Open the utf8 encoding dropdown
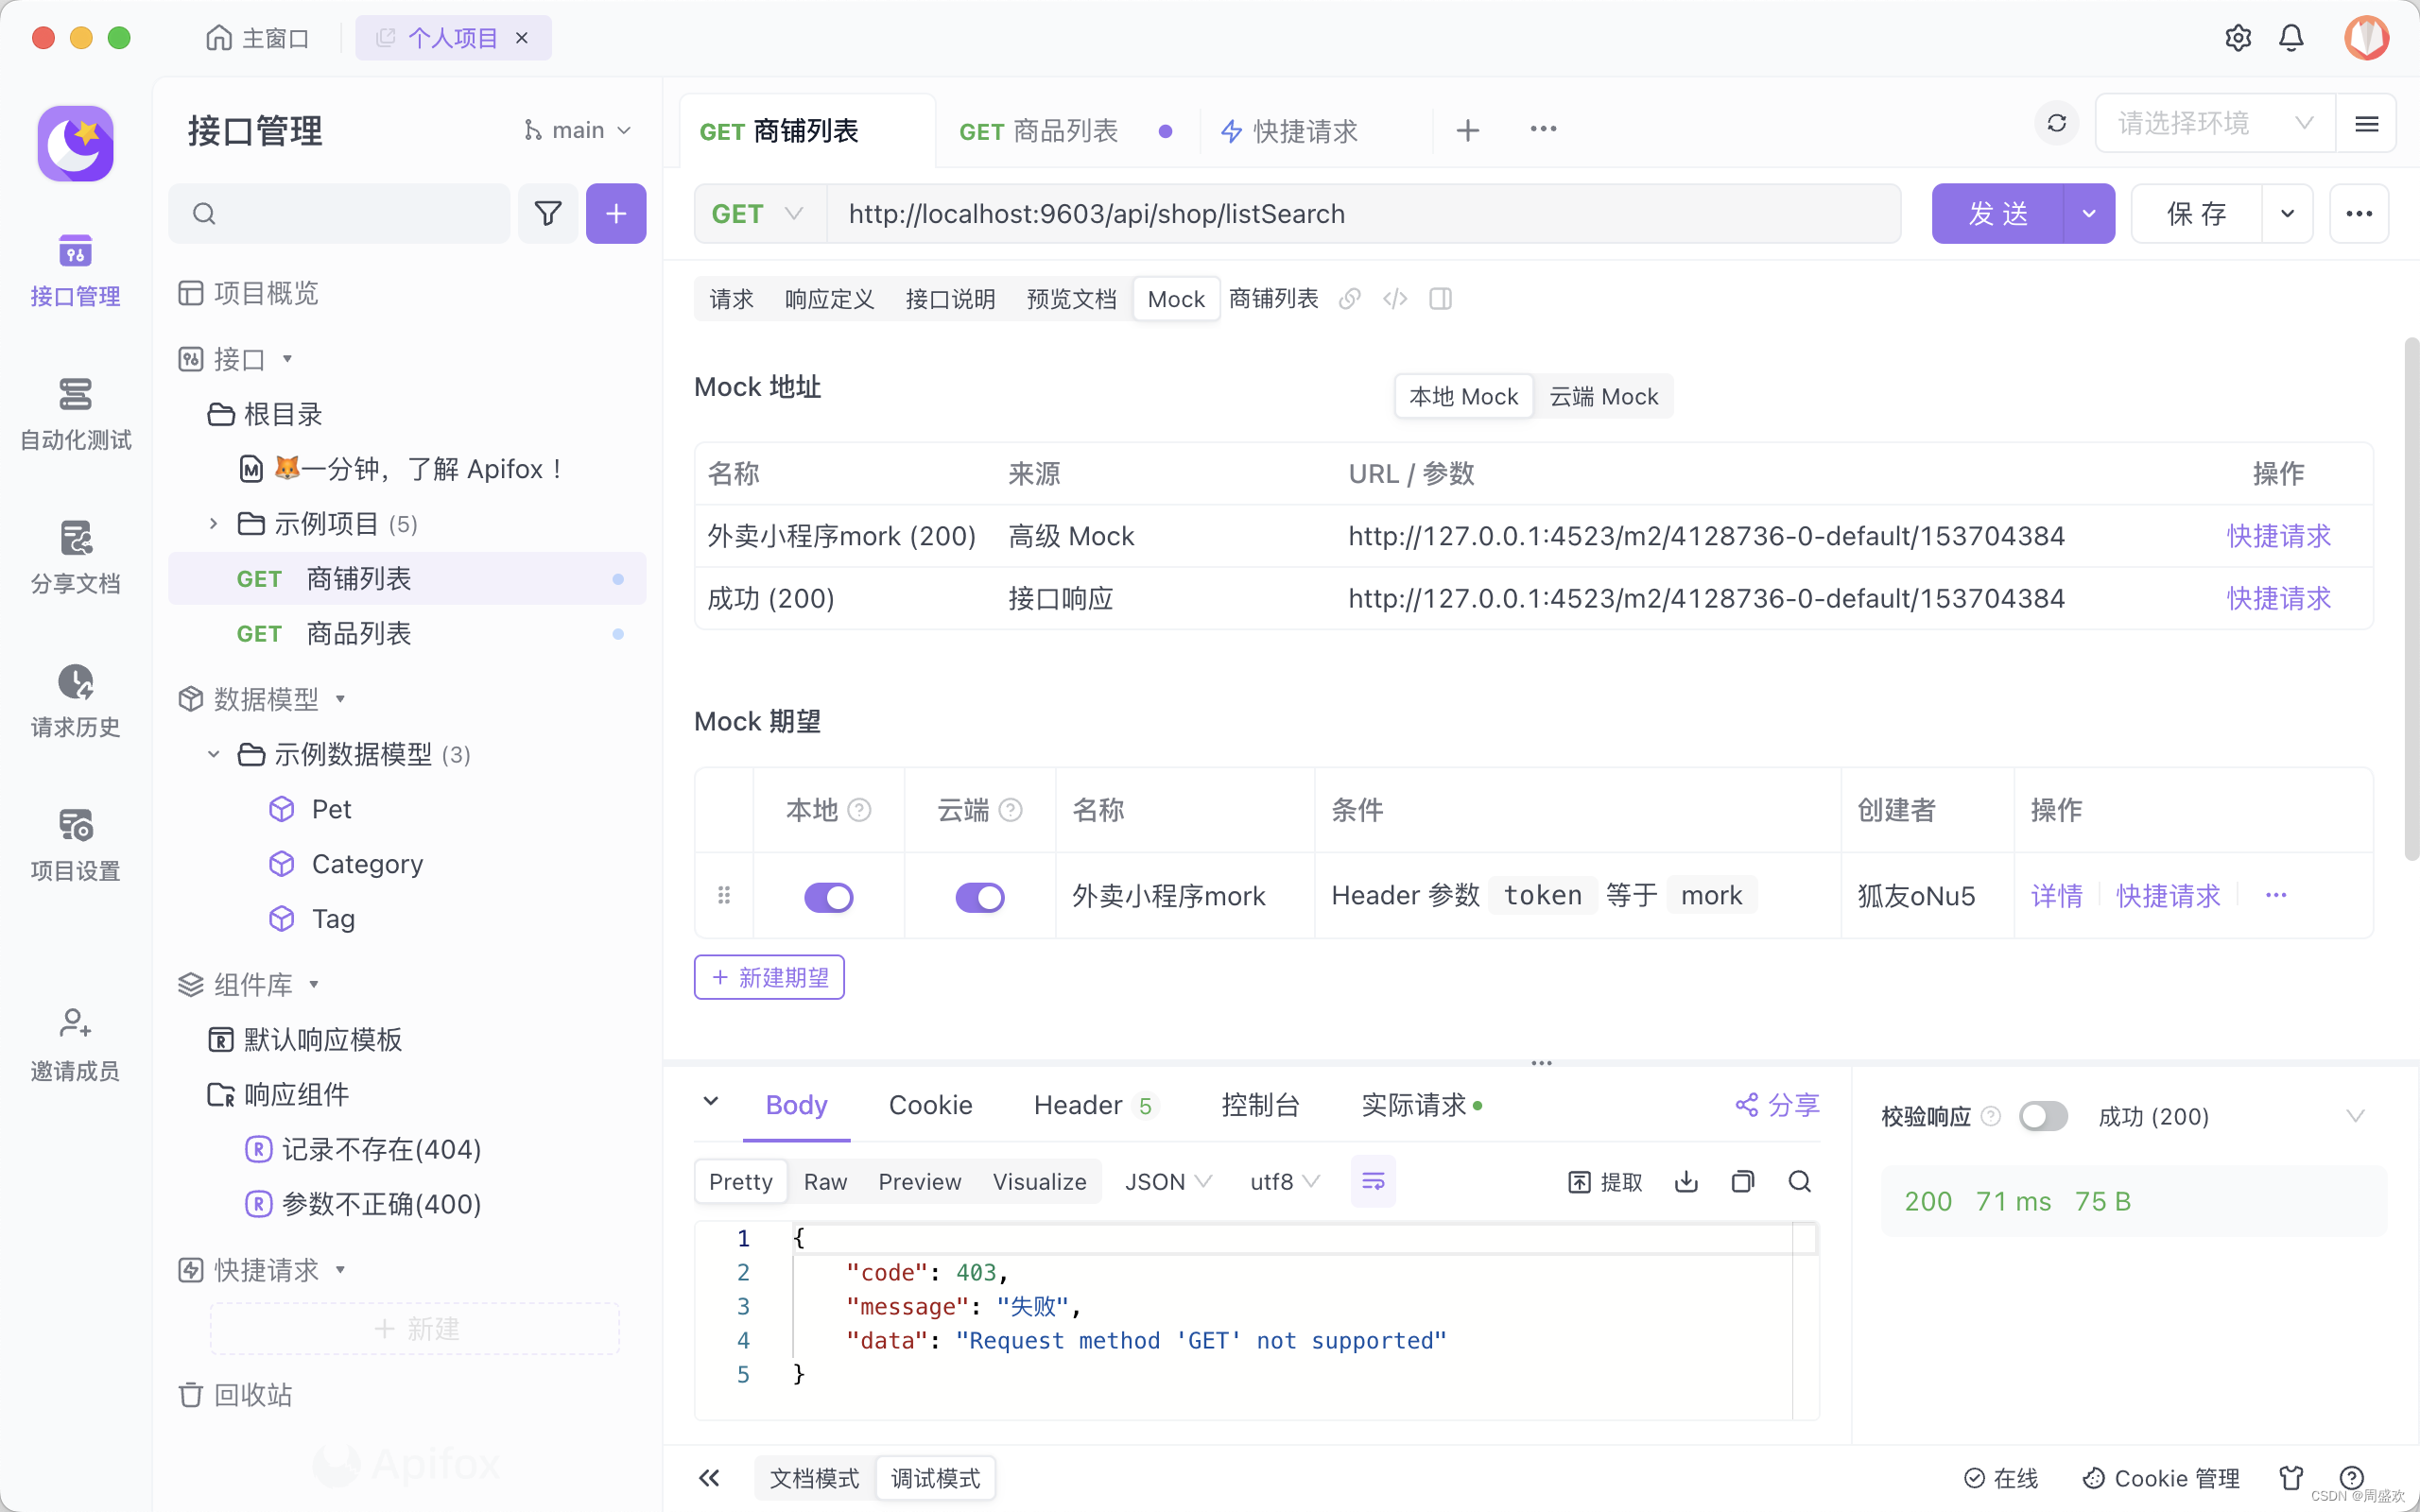2420x1512 pixels. click(x=1284, y=1182)
